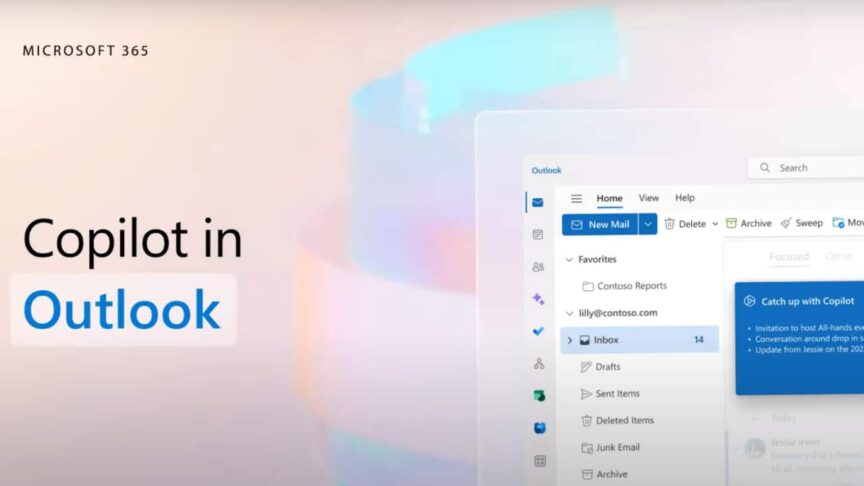
Task: Click the Sweep toolbar button
Action: [x=802, y=223]
